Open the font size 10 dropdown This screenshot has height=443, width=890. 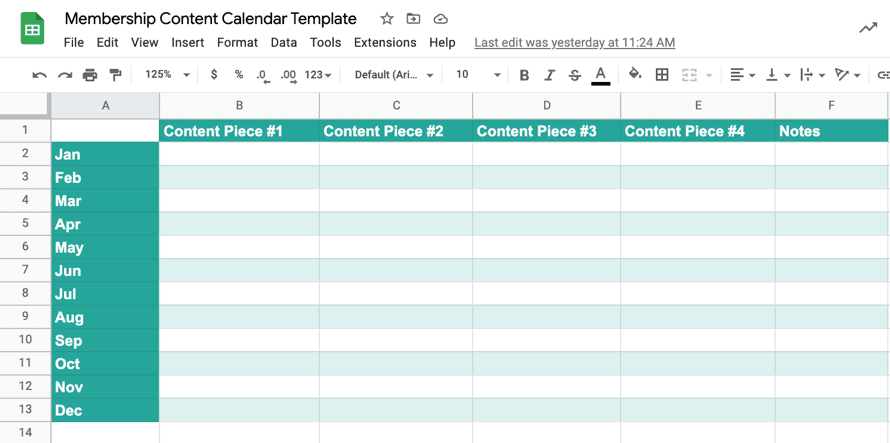click(478, 75)
